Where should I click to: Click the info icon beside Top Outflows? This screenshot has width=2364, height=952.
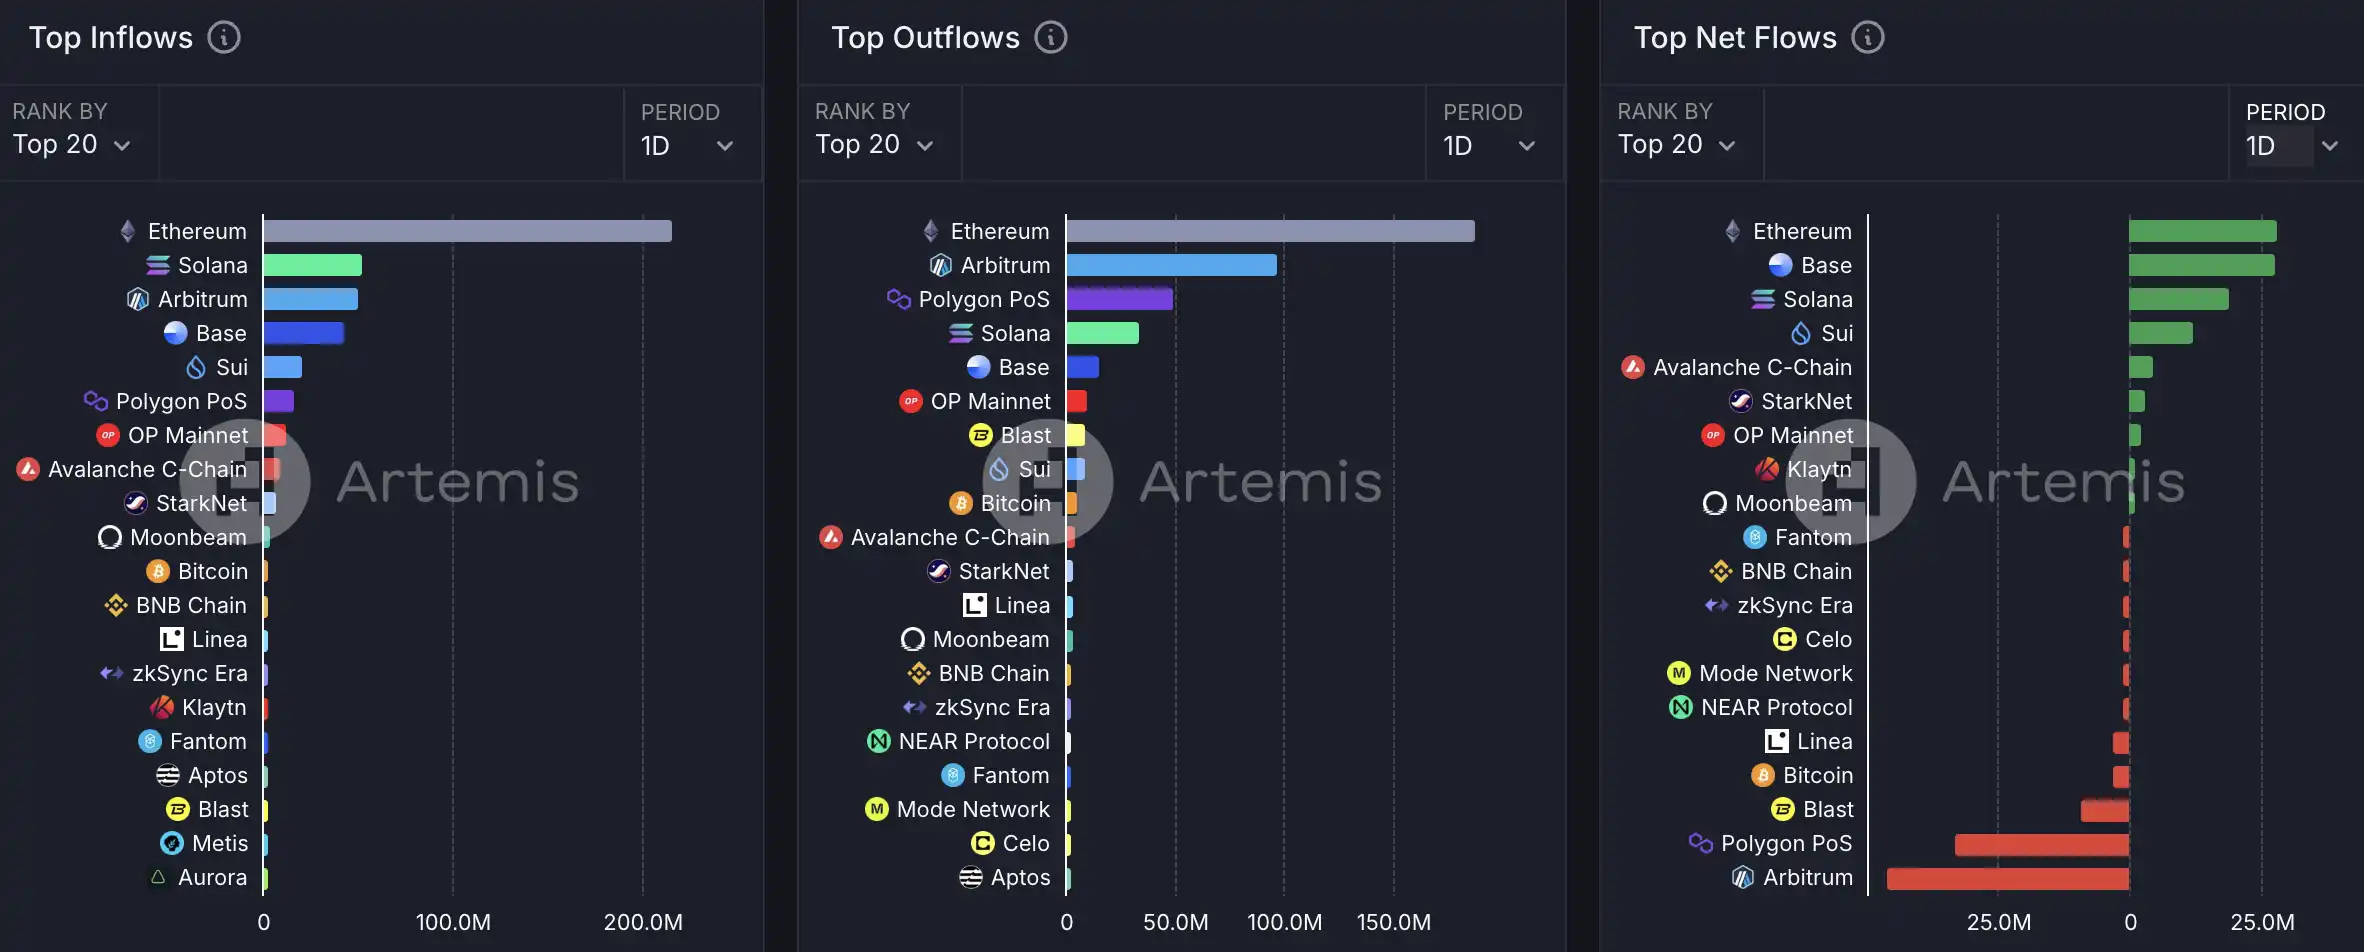point(1050,38)
